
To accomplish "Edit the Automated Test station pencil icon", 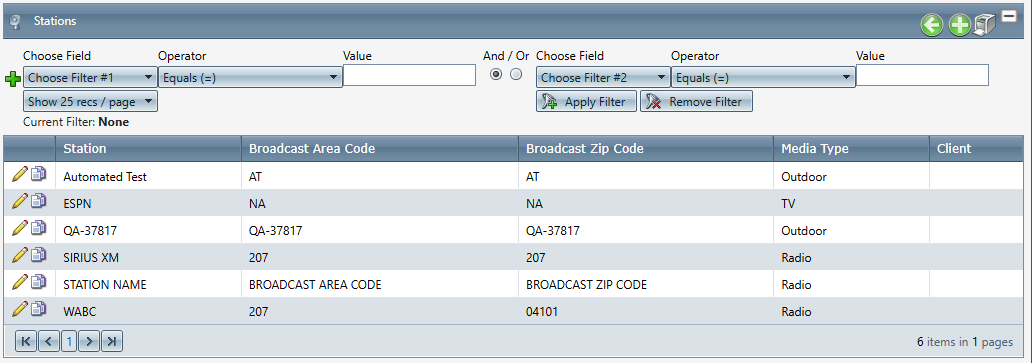I will pyautogui.click(x=20, y=174).
